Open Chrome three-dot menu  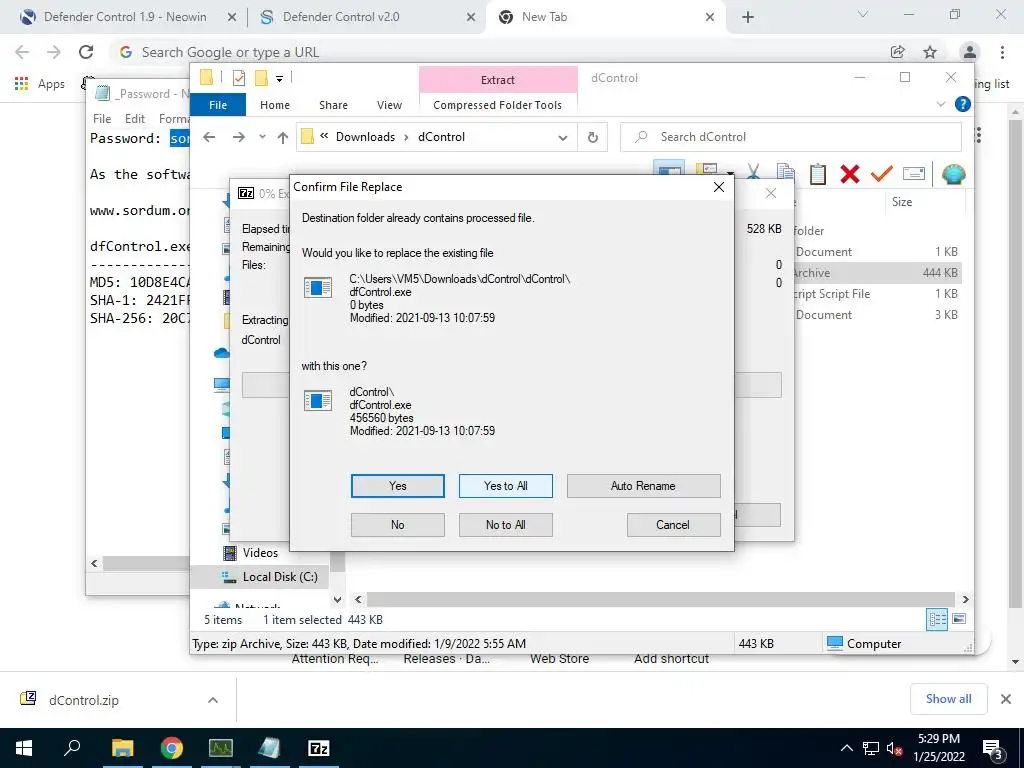tap(1002, 52)
